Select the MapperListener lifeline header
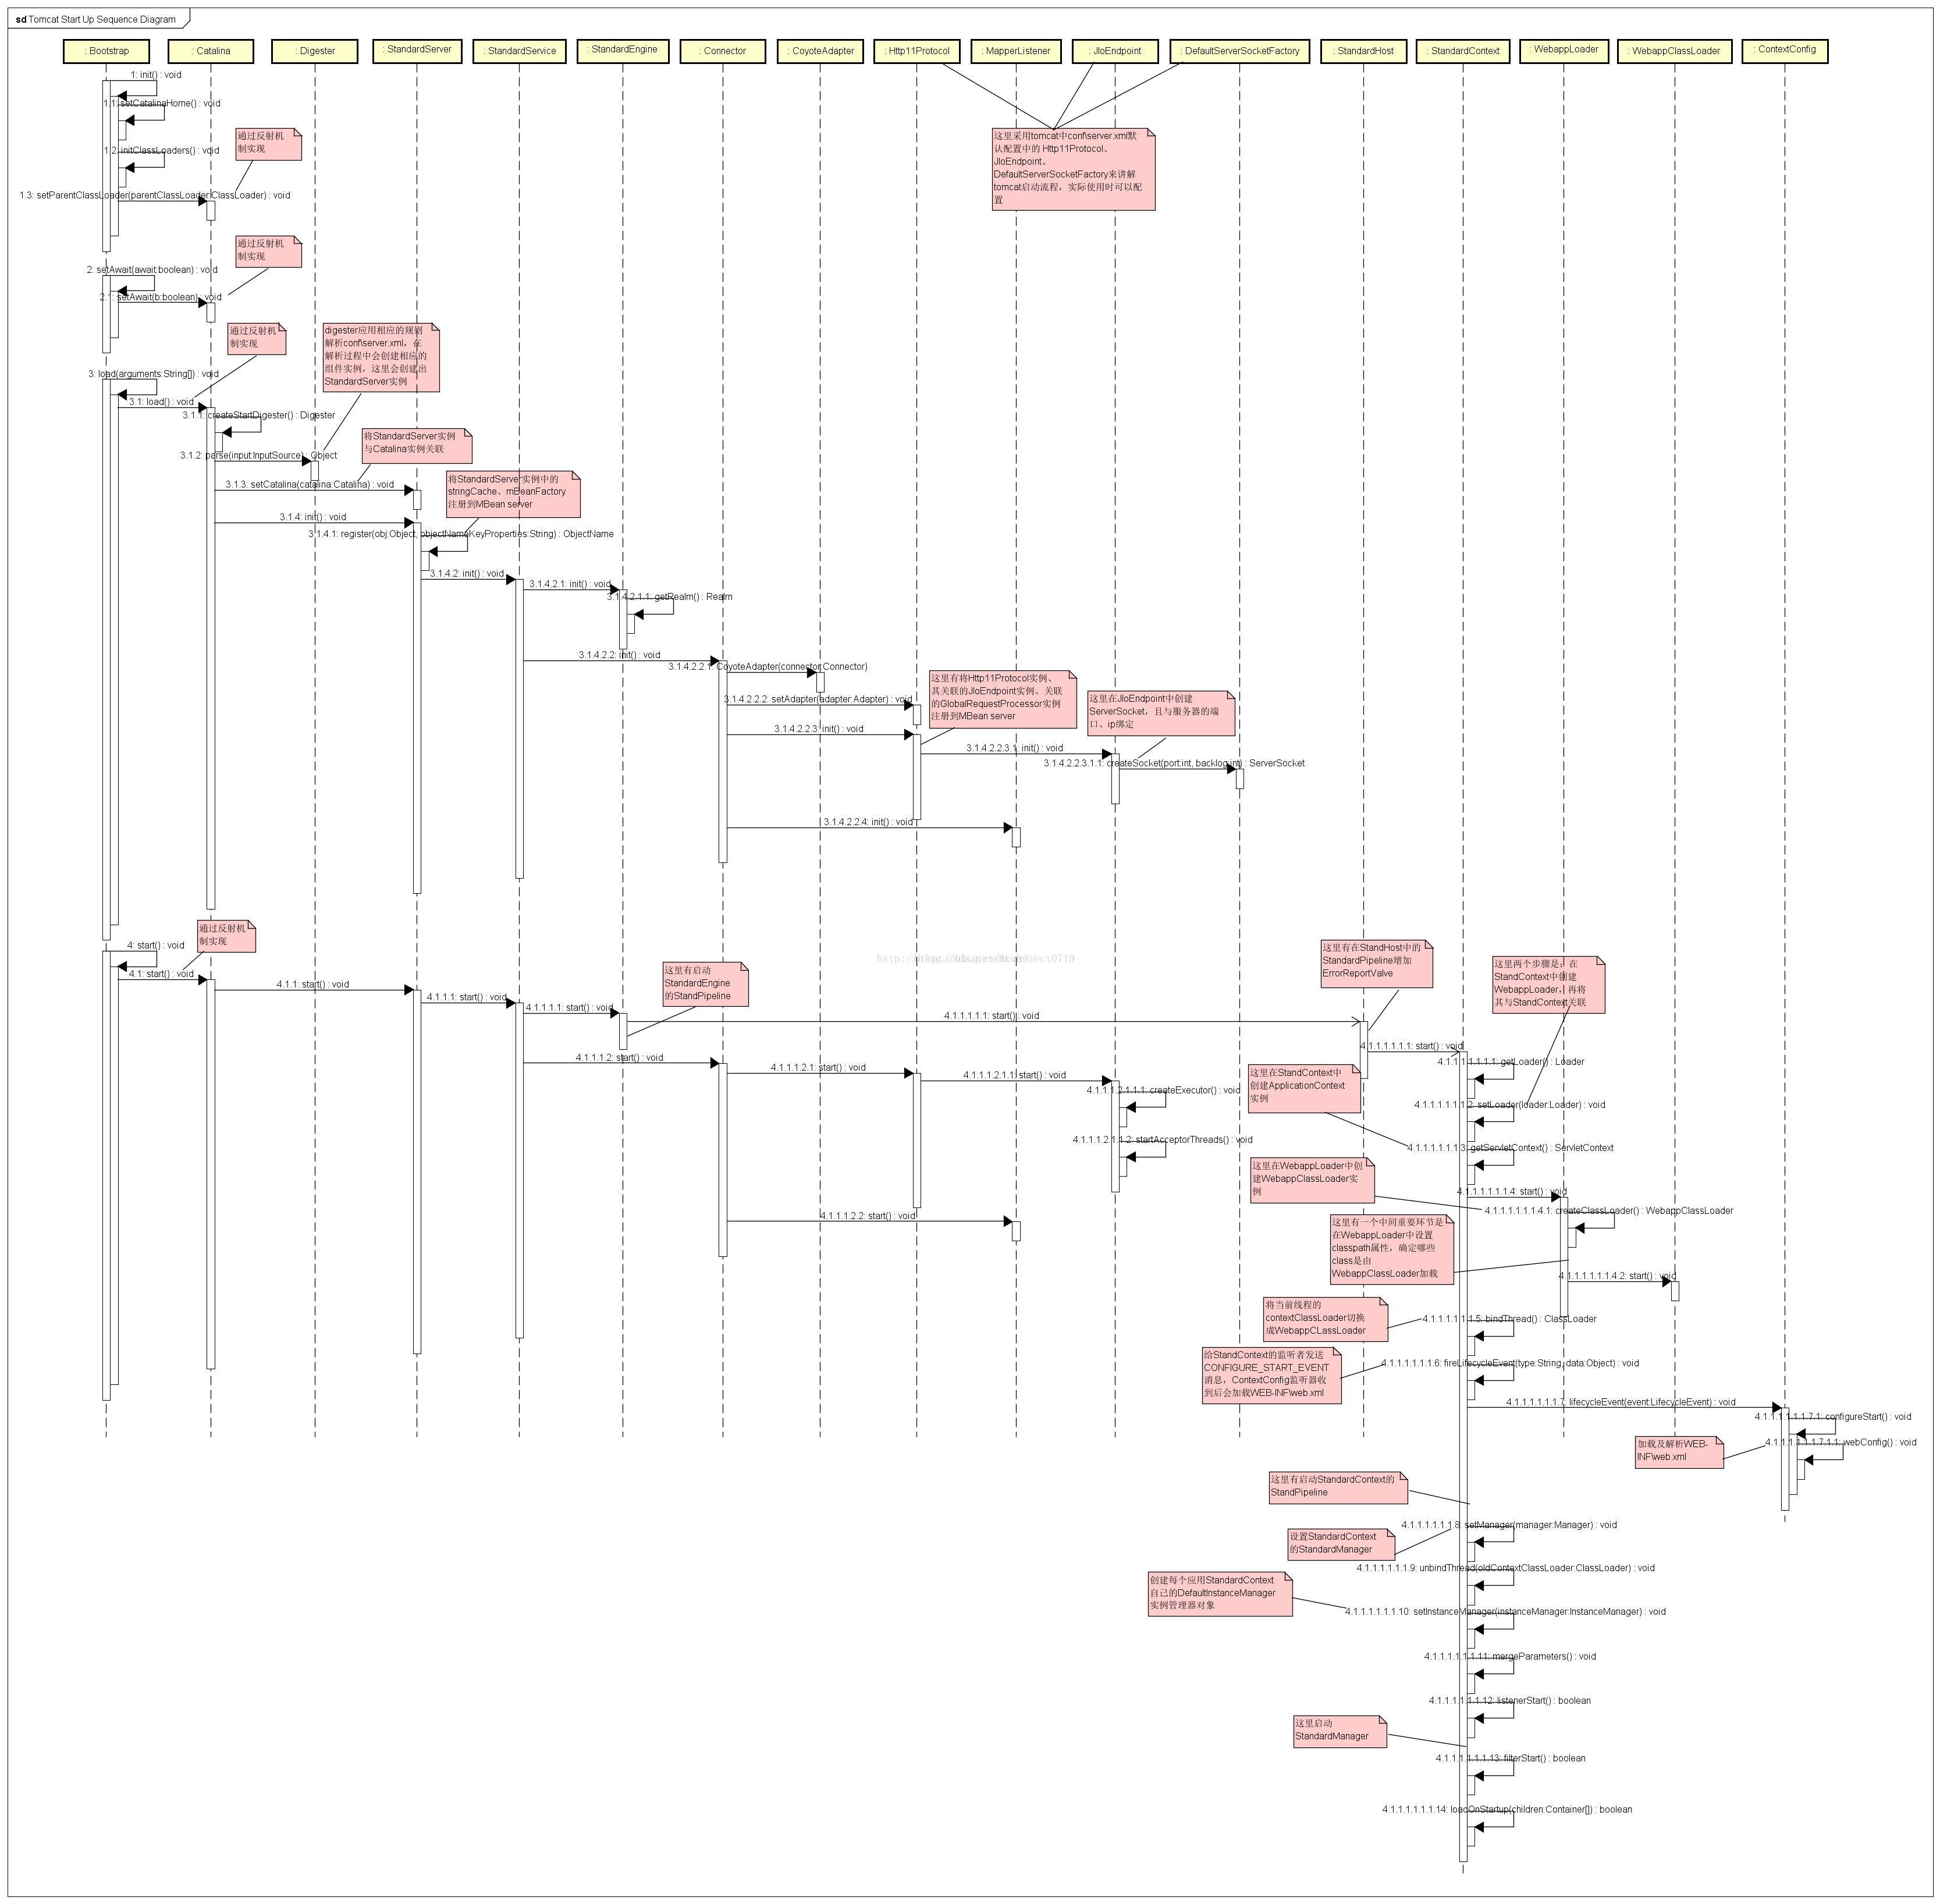The image size is (1940, 1904). coord(1017,51)
